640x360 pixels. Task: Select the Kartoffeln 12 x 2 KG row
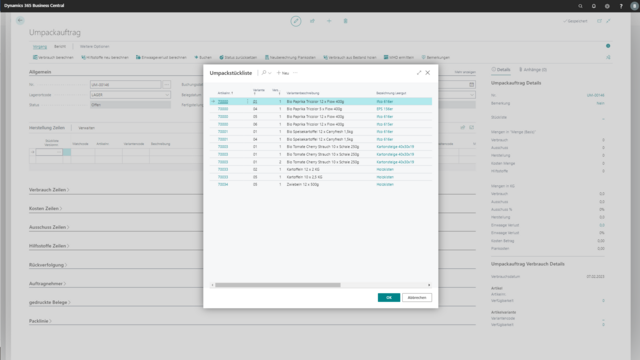(321, 169)
